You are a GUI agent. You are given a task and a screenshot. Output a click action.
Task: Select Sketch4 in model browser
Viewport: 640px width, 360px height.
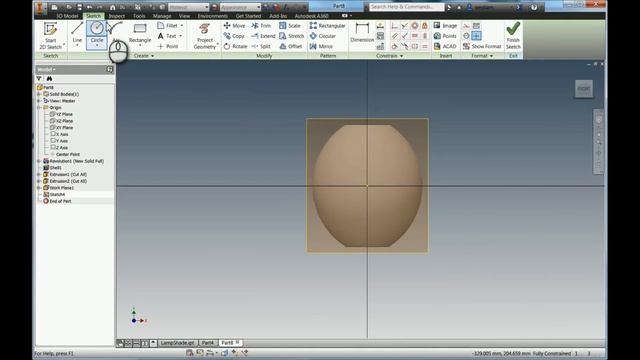coord(54,194)
